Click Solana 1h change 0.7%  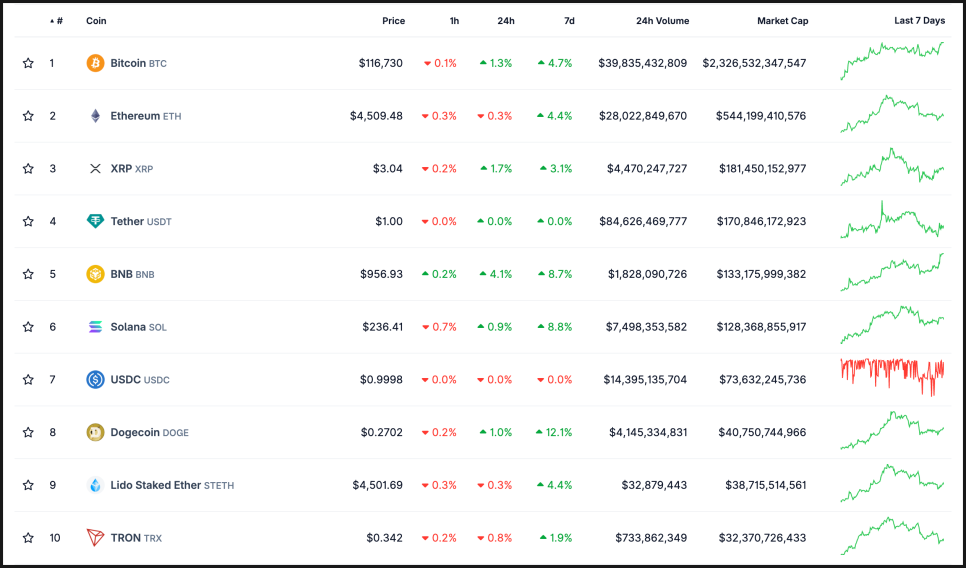[440, 327]
